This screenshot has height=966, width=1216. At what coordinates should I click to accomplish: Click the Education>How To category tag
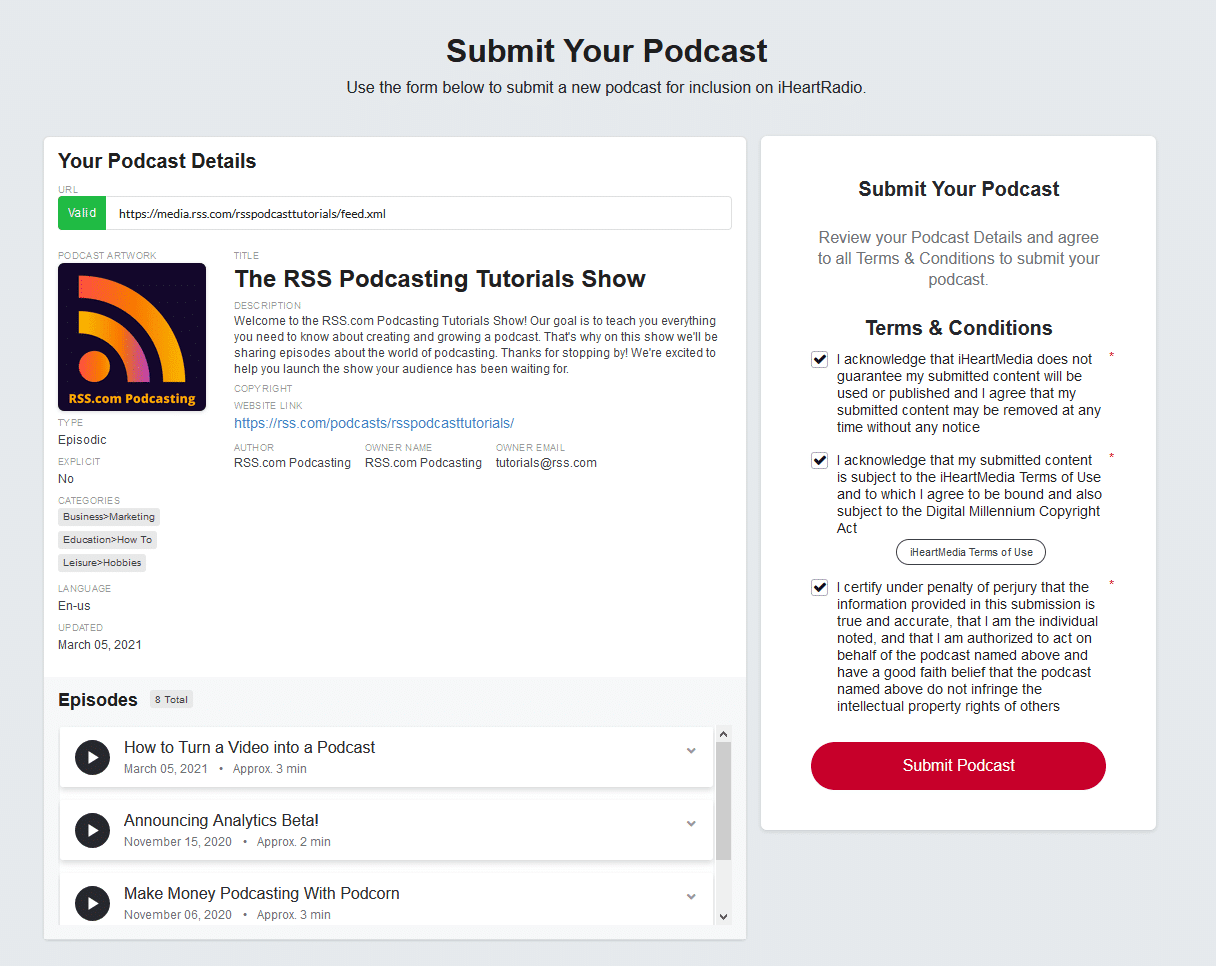pos(108,540)
